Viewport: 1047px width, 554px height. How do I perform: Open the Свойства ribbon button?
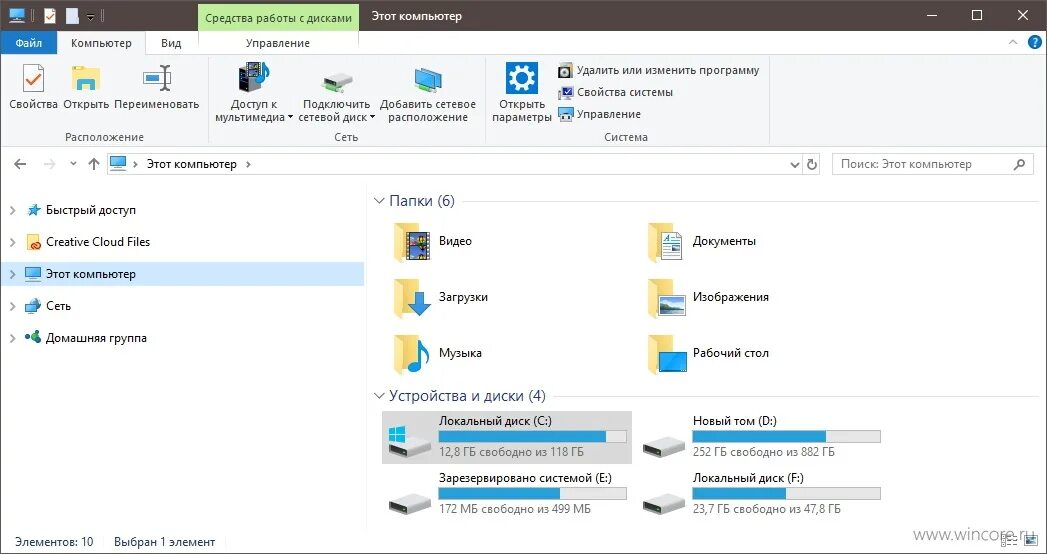[x=33, y=87]
